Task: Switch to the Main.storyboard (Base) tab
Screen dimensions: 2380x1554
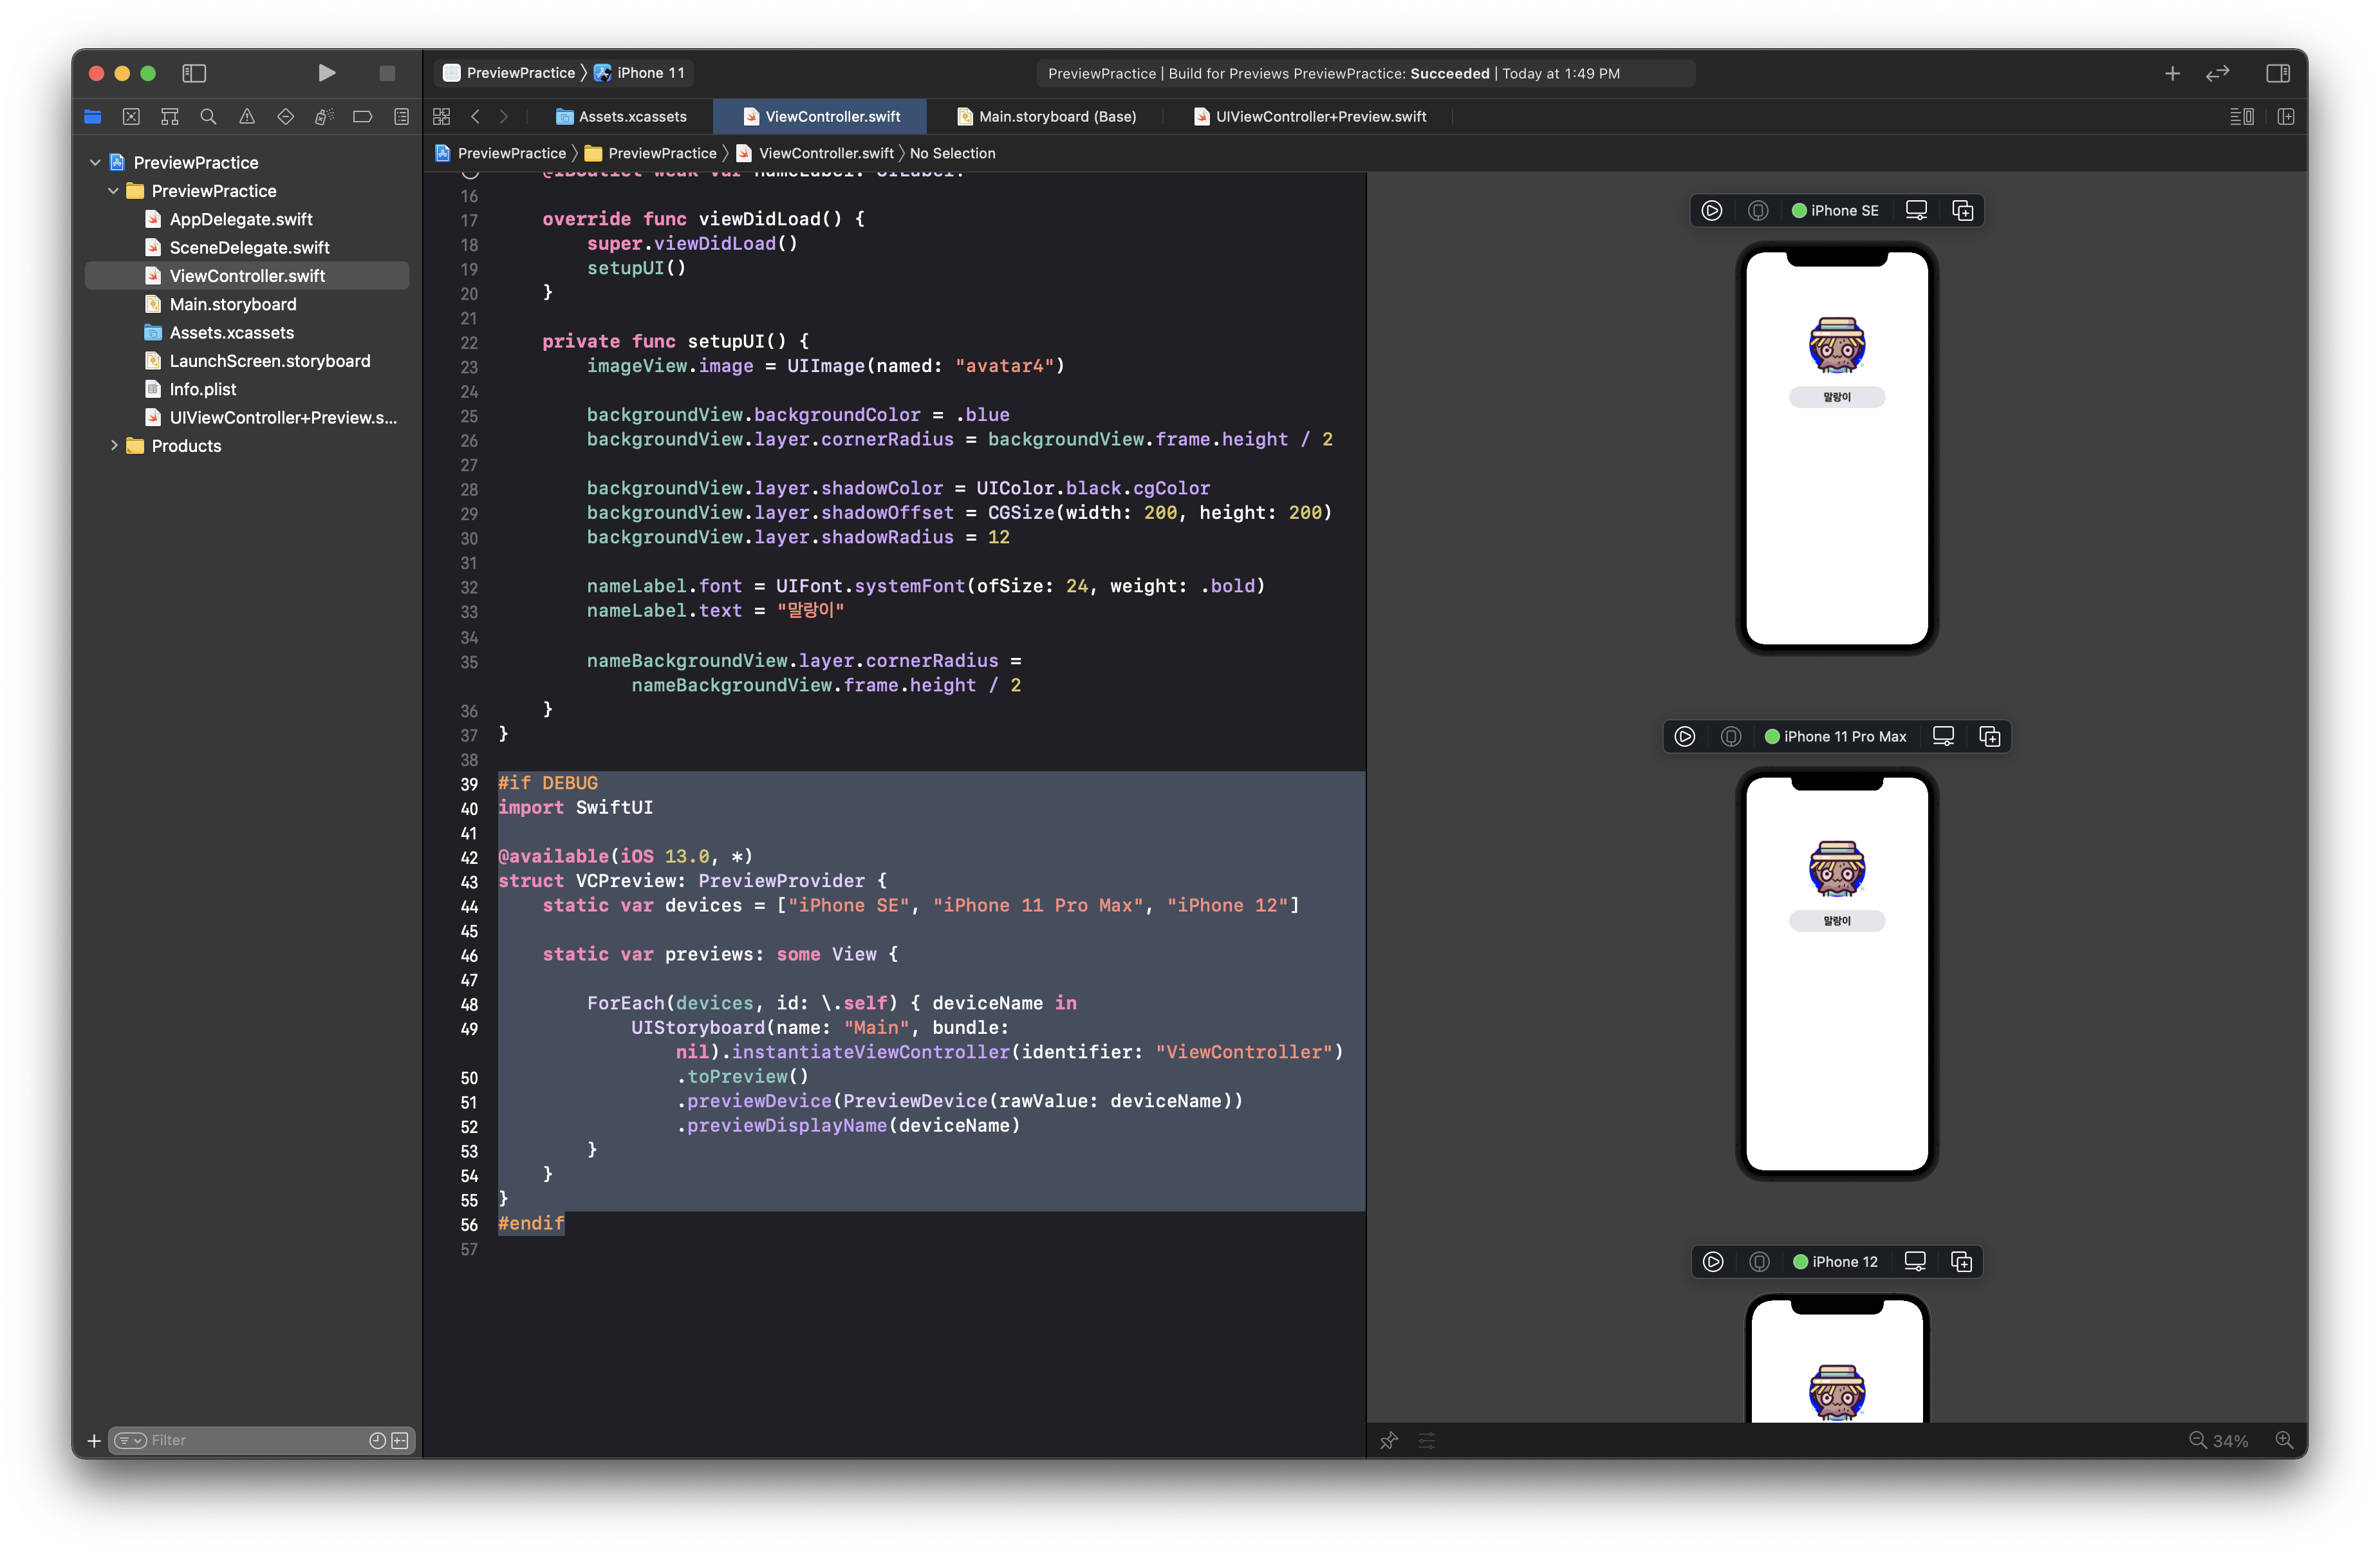Action: pos(1056,117)
